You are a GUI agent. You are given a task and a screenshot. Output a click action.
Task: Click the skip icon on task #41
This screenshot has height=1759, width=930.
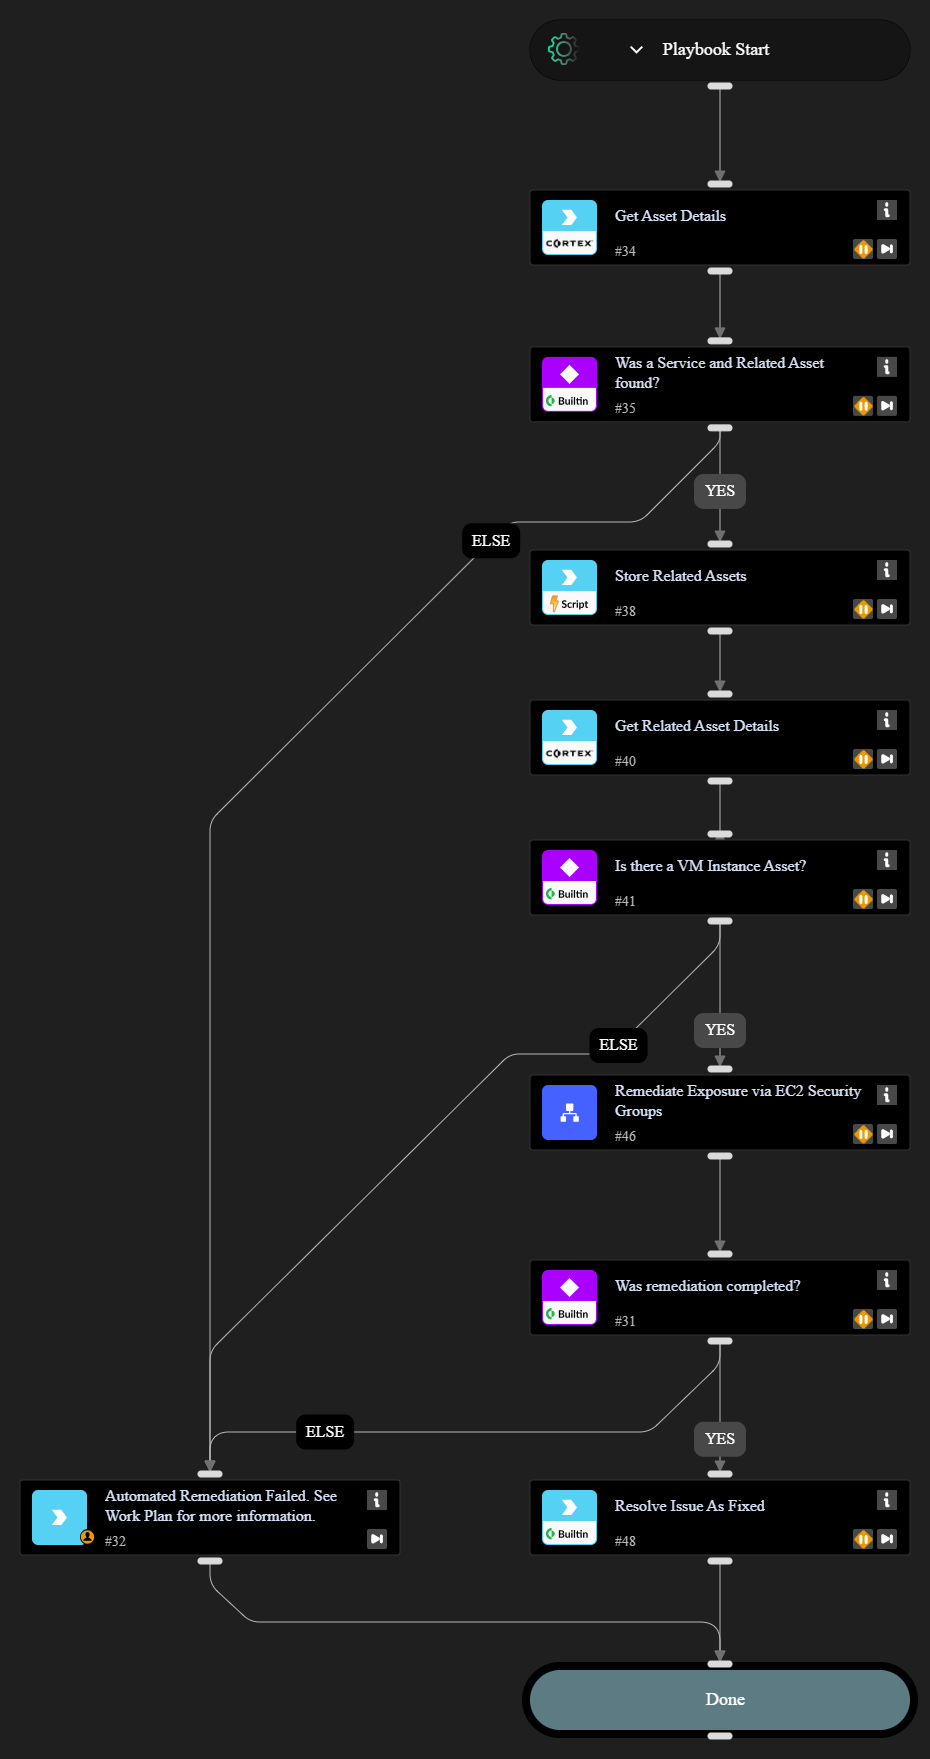[887, 899]
